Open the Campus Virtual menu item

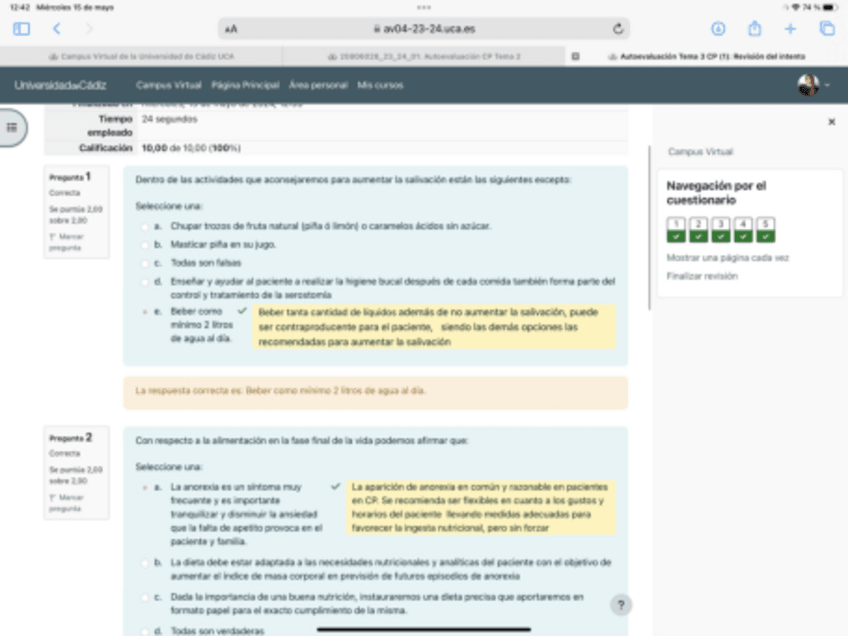tap(168, 85)
